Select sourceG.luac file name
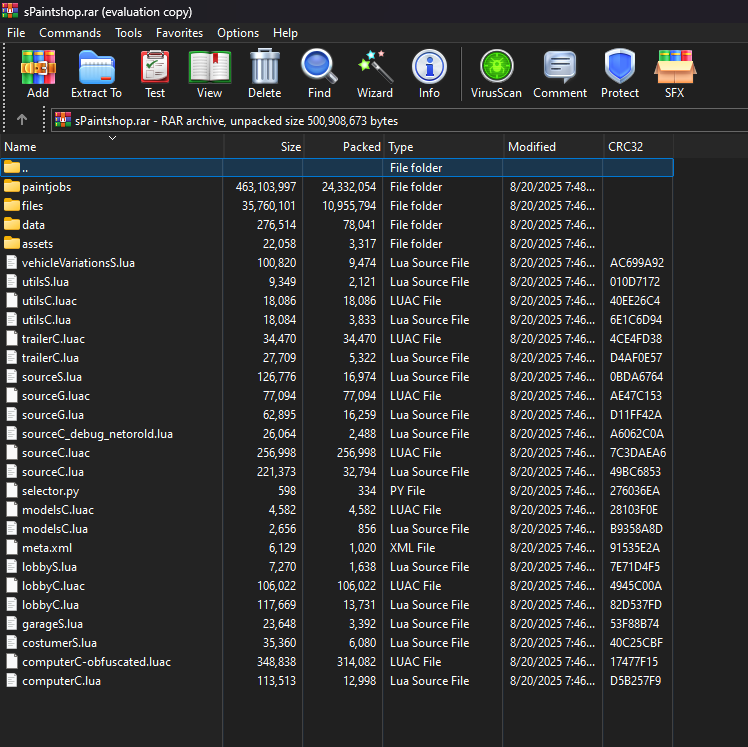The image size is (748, 747). click(x=56, y=396)
